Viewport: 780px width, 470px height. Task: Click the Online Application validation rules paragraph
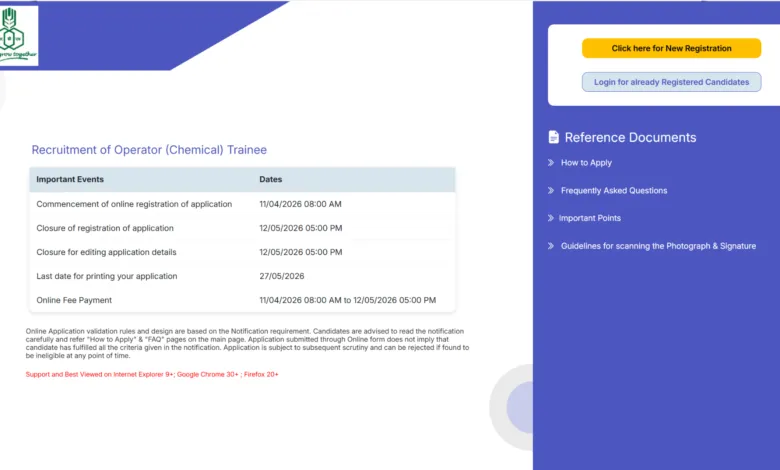point(247,343)
